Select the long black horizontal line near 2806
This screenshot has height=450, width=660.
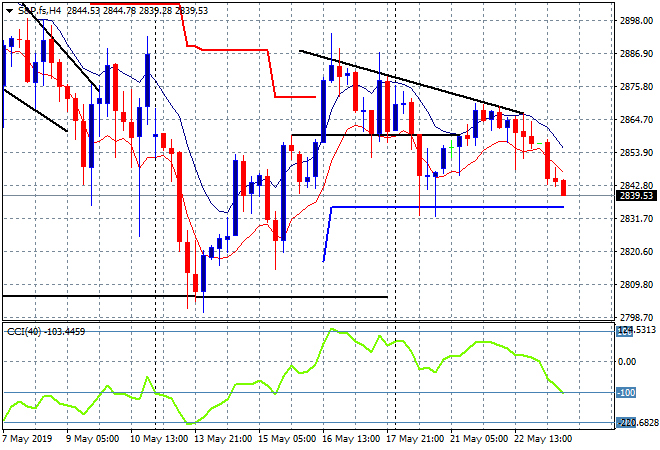[x=194, y=297]
